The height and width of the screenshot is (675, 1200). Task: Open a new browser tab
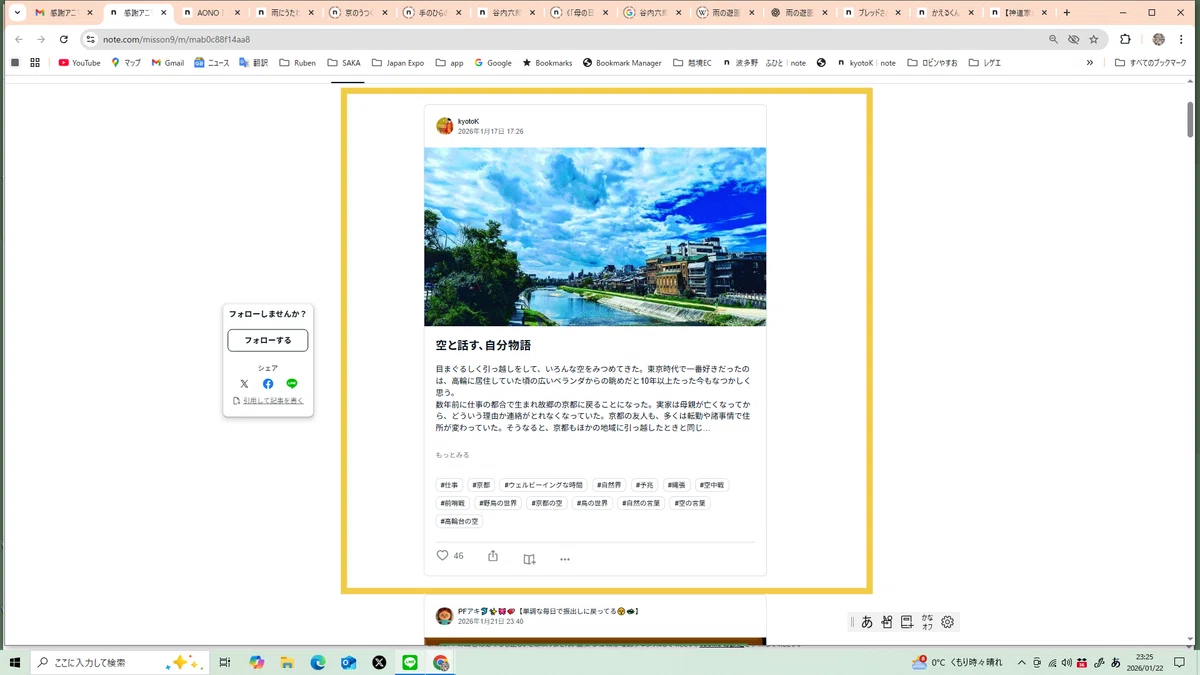click(x=1067, y=13)
